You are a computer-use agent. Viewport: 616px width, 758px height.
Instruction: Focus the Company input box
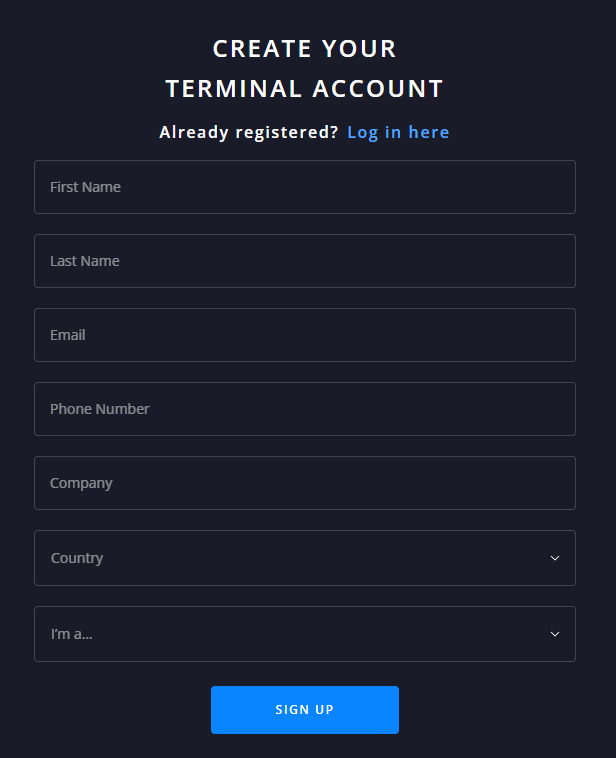point(304,483)
